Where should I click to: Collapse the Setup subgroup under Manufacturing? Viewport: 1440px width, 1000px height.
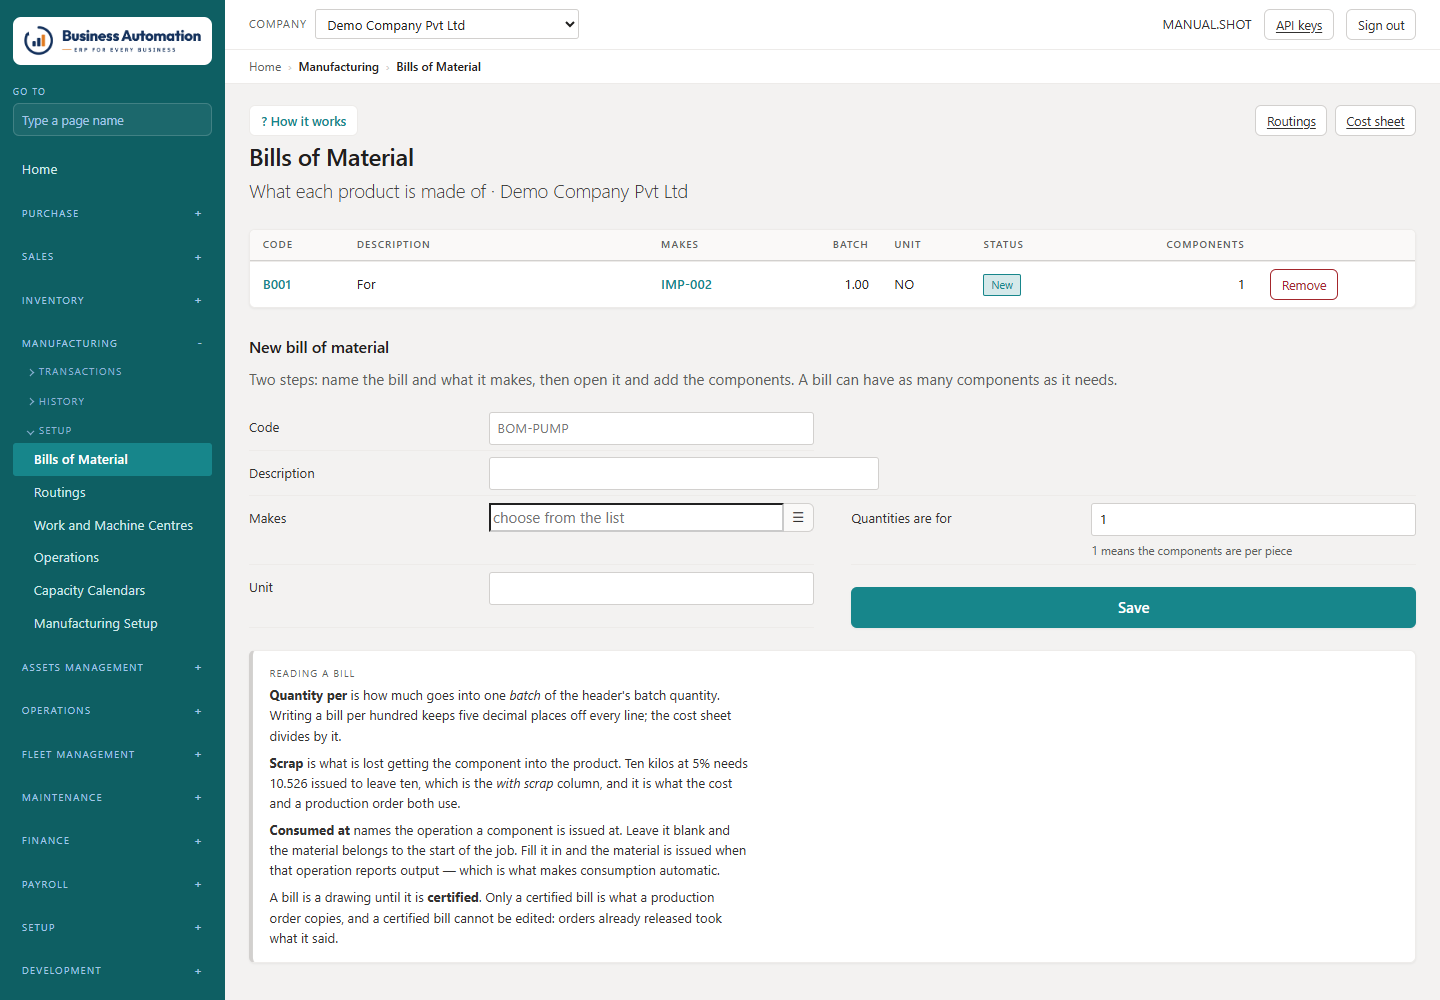[50, 431]
